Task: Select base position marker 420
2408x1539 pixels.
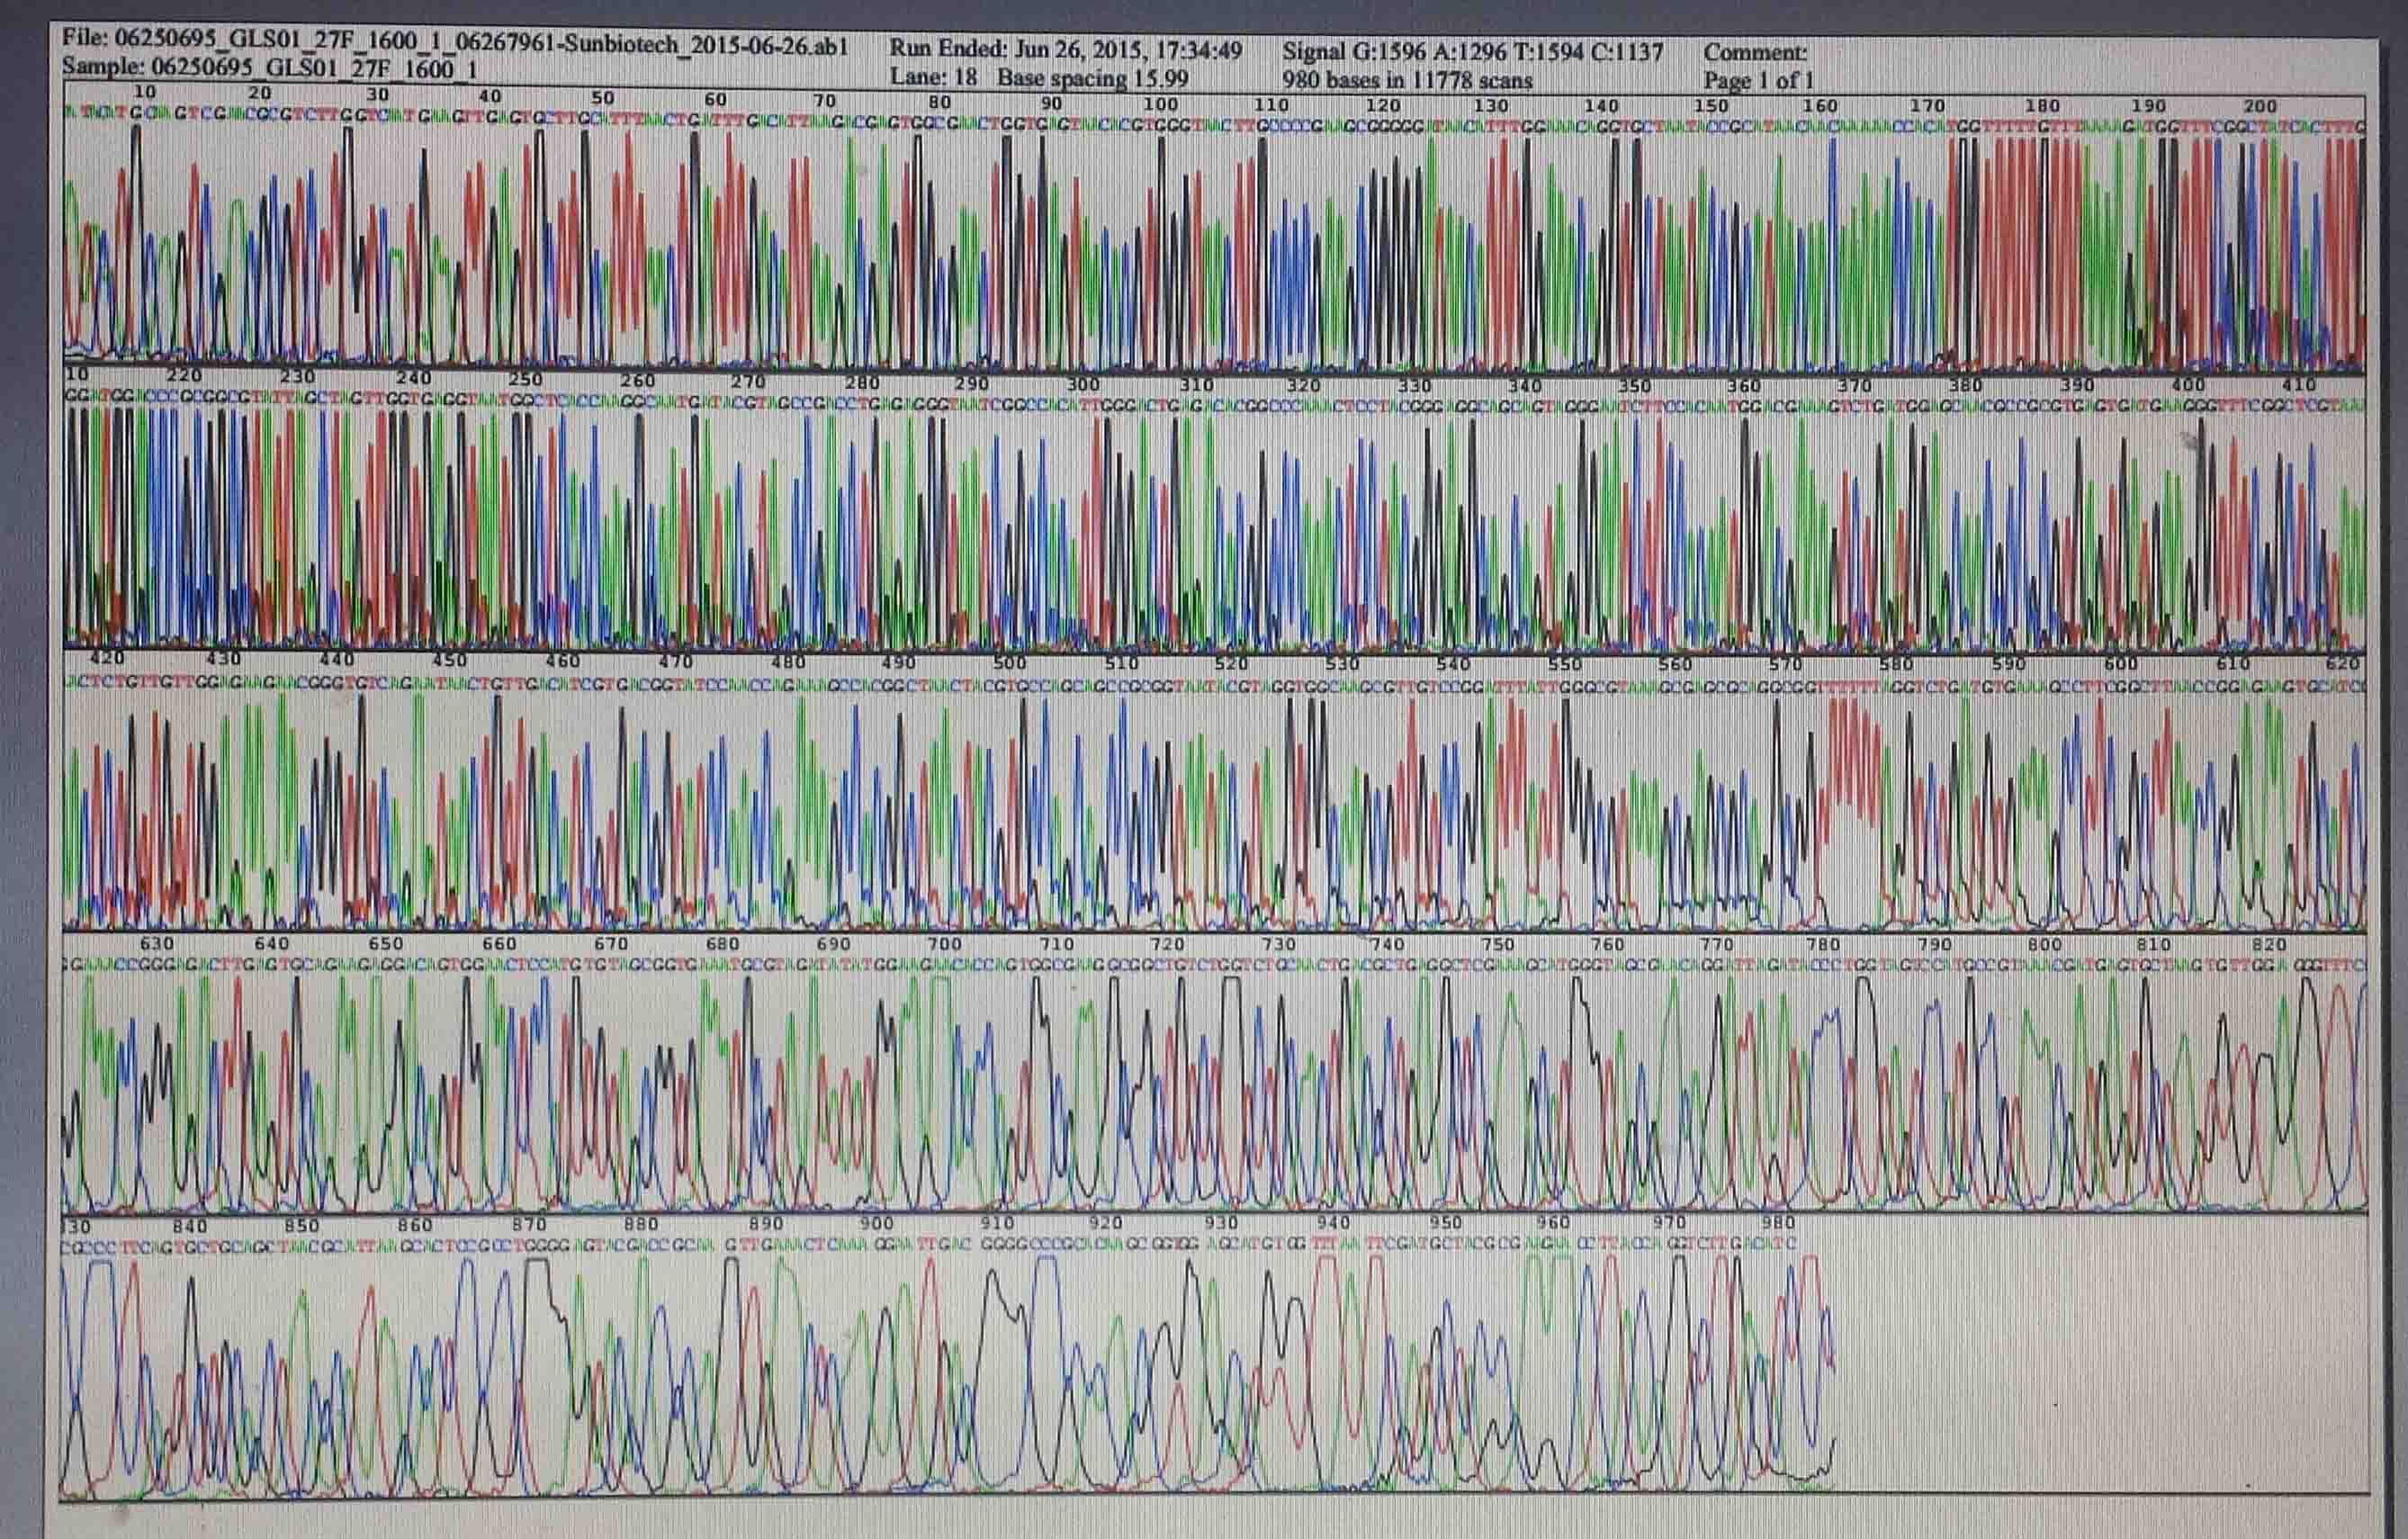Action: 107,658
